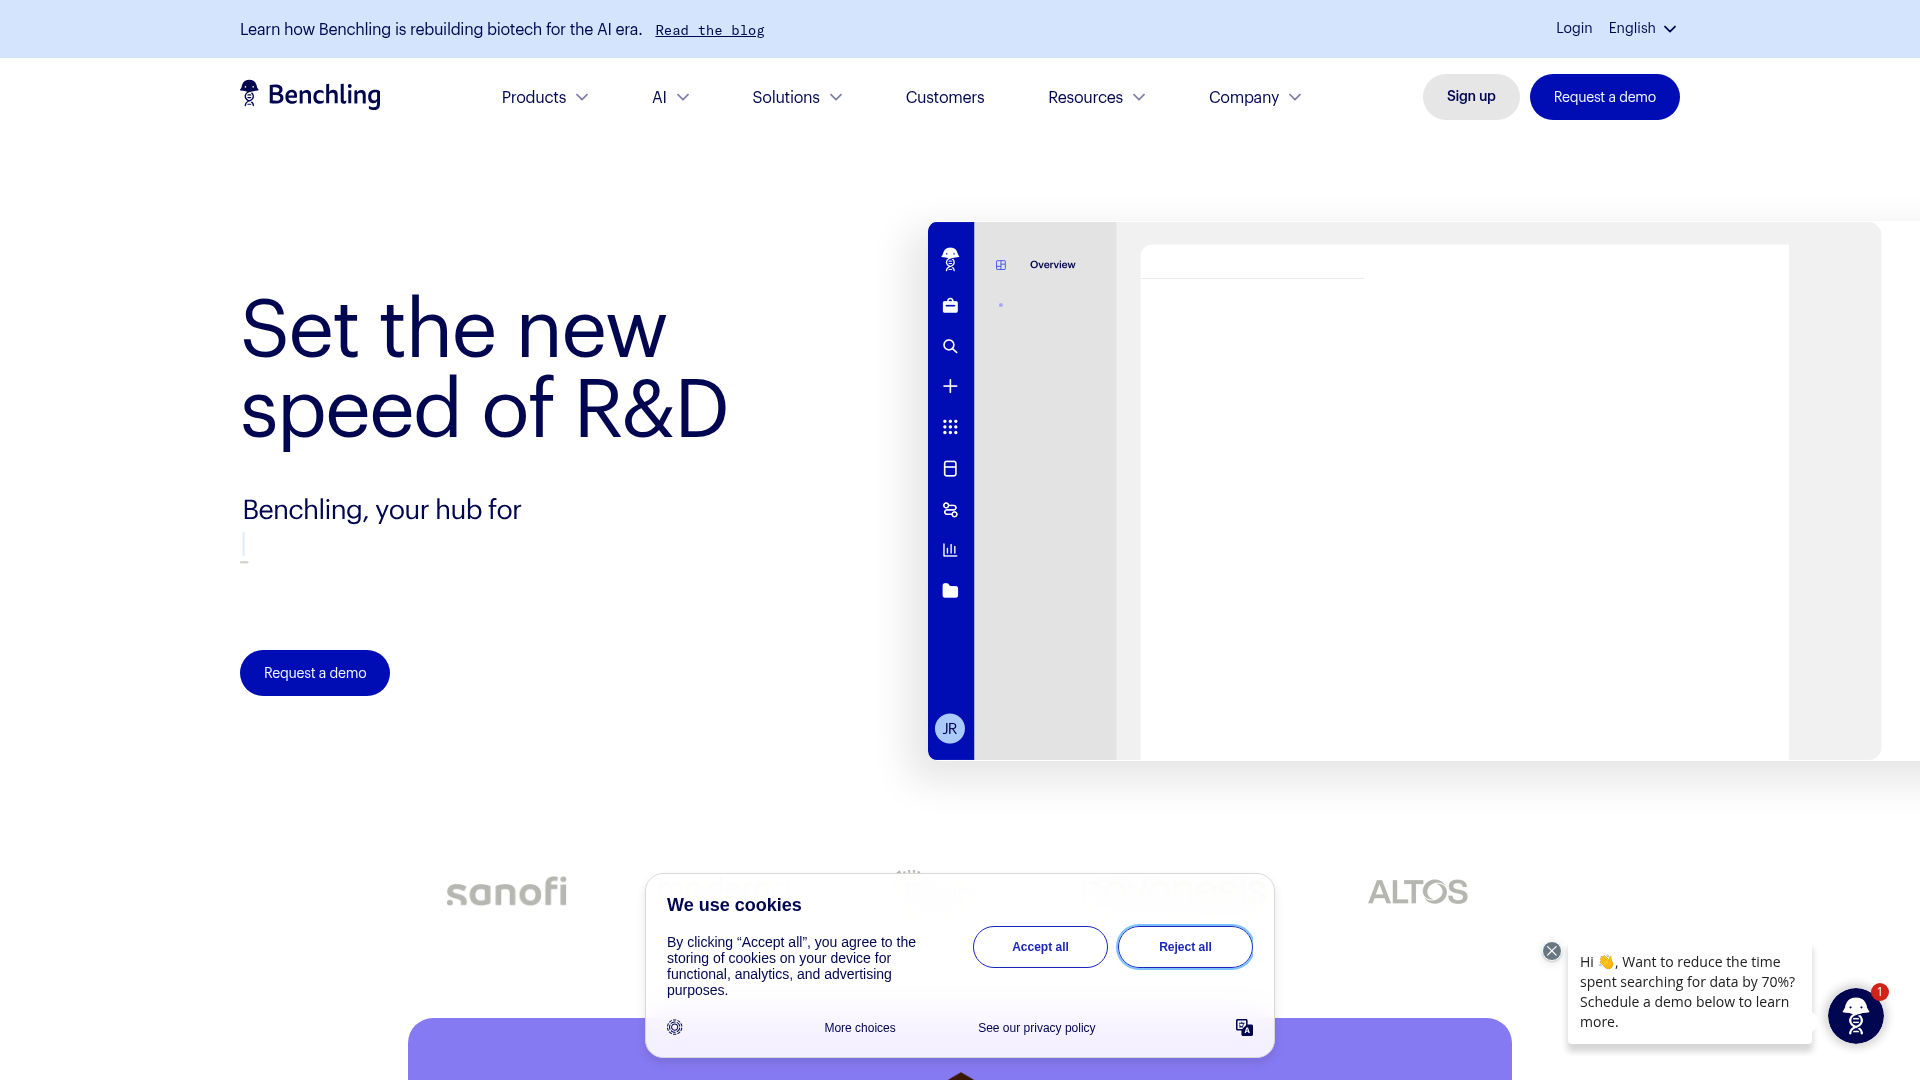Accept all cookies
Image resolution: width=1920 pixels, height=1080 pixels.
pyautogui.click(x=1040, y=947)
